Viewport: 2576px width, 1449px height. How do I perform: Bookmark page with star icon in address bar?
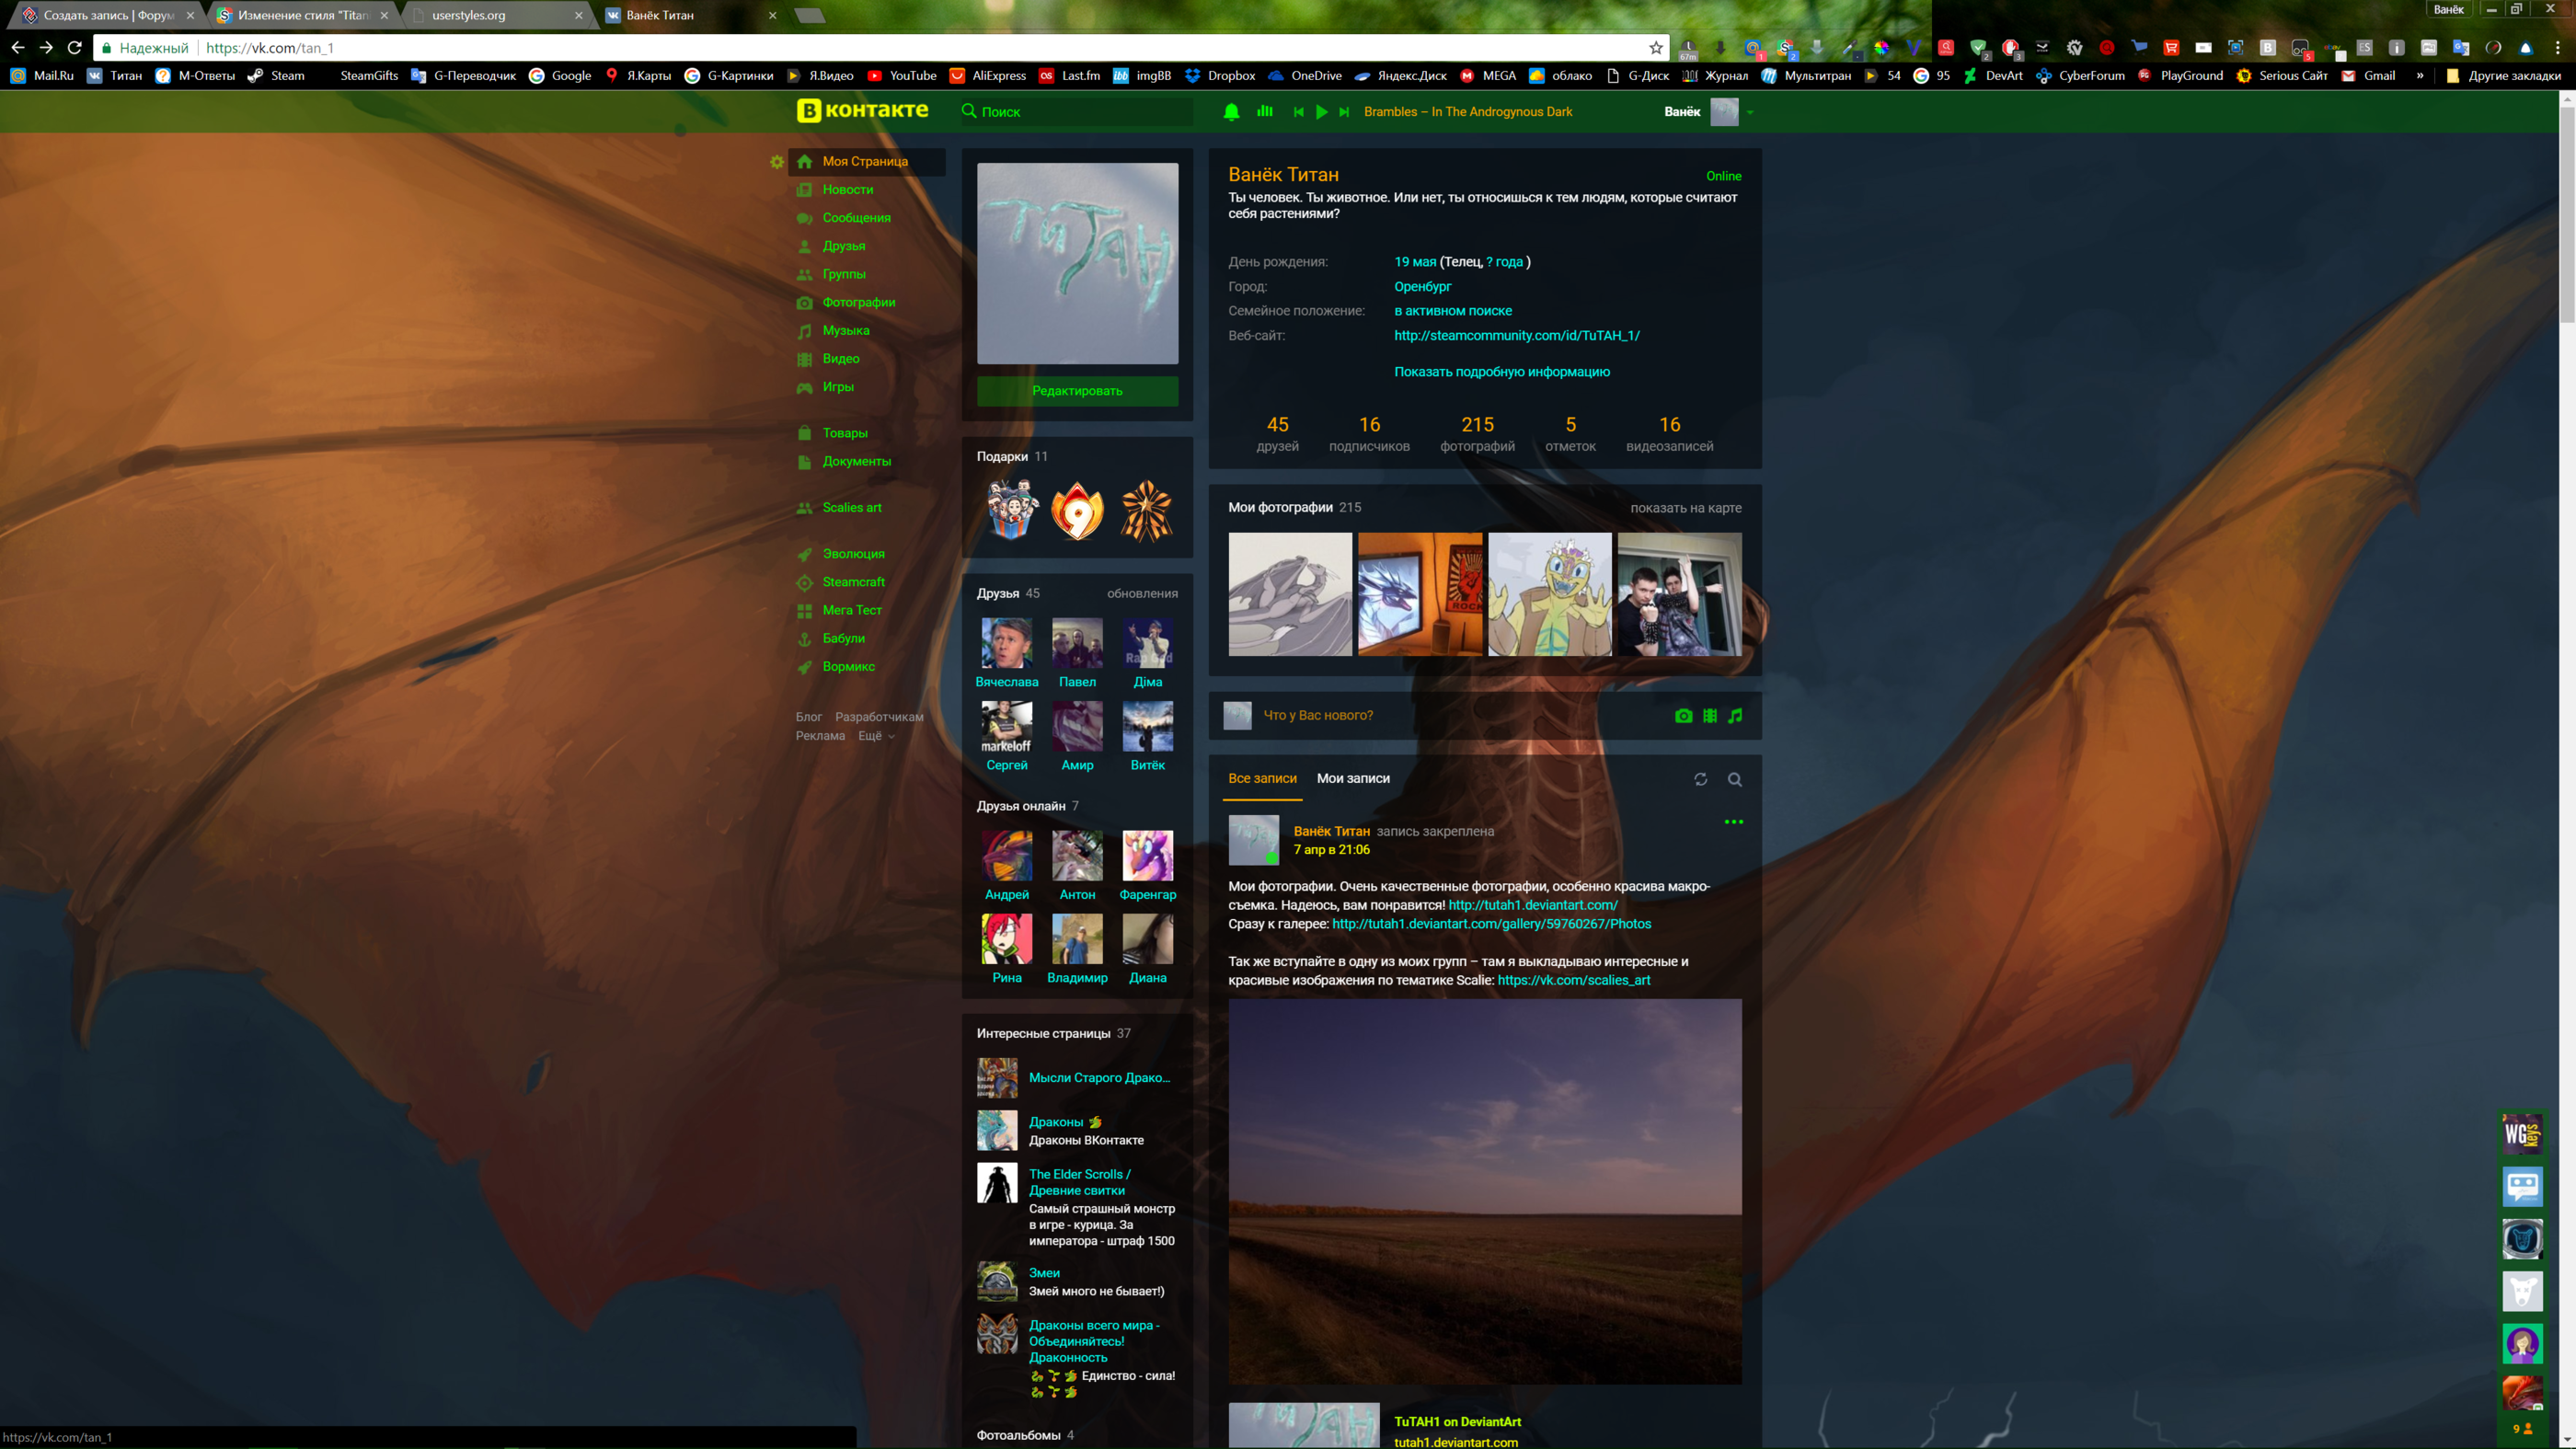[x=1656, y=47]
